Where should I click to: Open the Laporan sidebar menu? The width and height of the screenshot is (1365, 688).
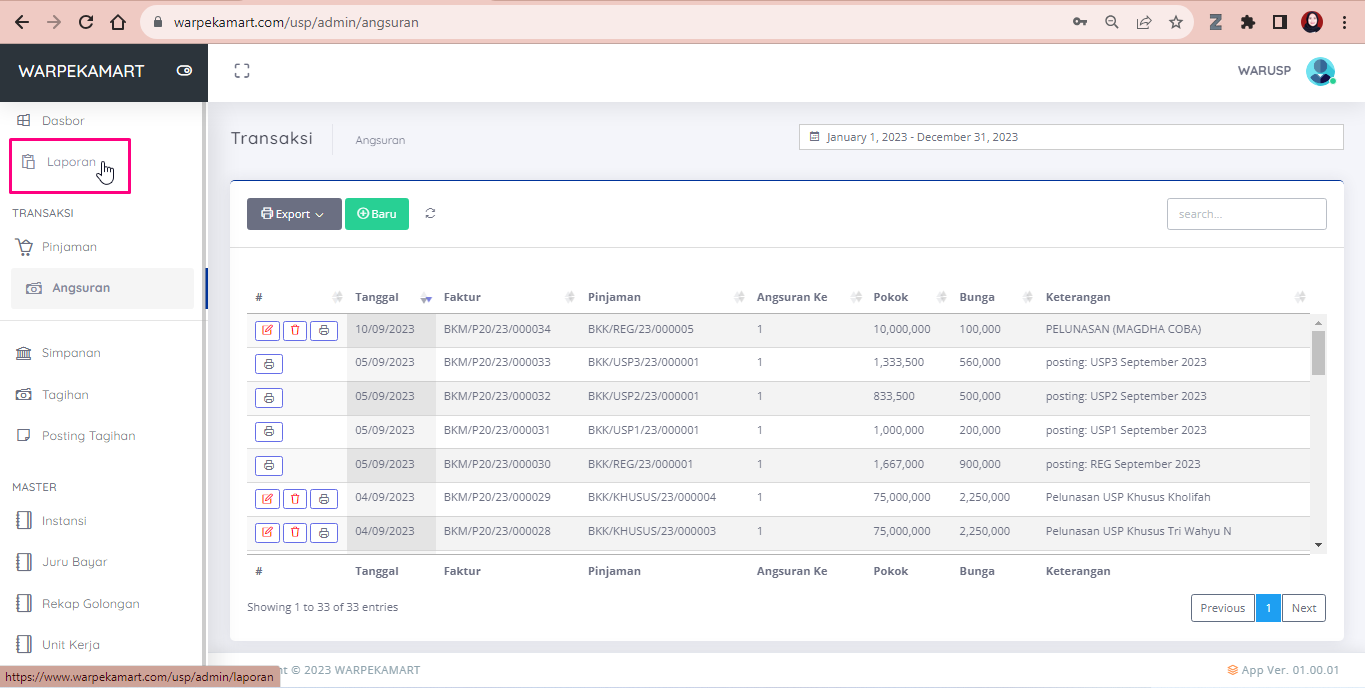pyautogui.click(x=70, y=162)
